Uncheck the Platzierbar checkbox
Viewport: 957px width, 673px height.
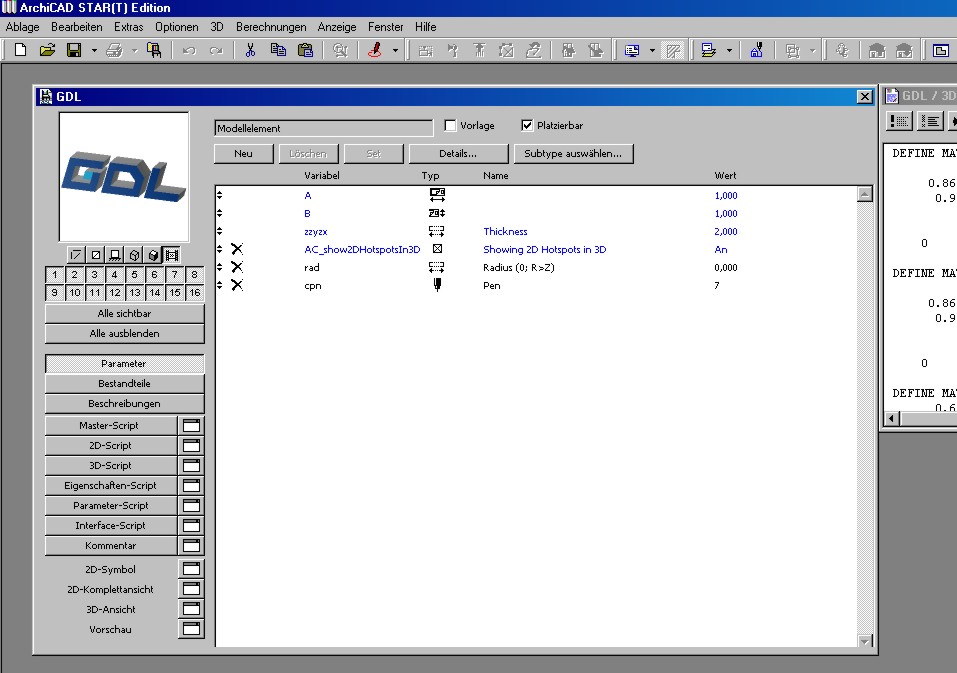click(527, 125)
